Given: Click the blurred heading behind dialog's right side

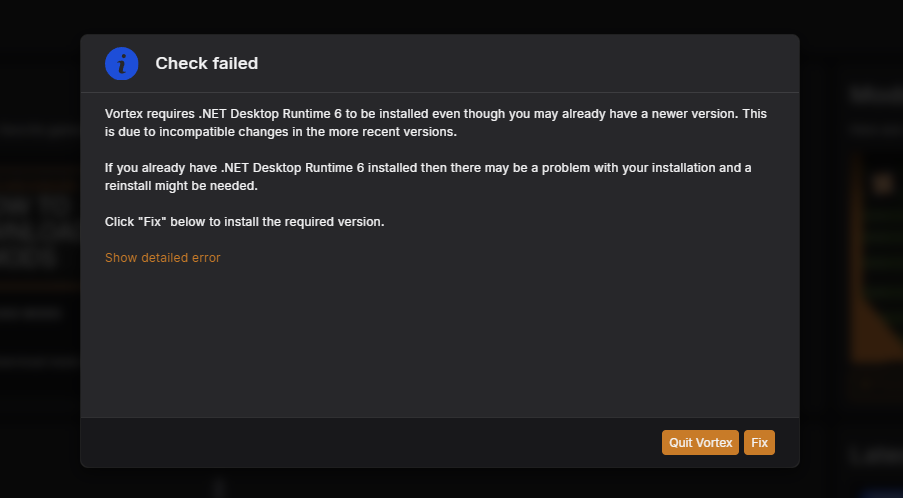Looking at the screenshot, I should 877,95.
